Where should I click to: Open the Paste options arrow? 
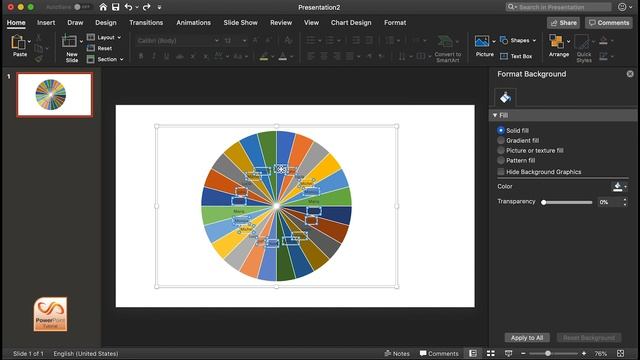coord(29,42)
